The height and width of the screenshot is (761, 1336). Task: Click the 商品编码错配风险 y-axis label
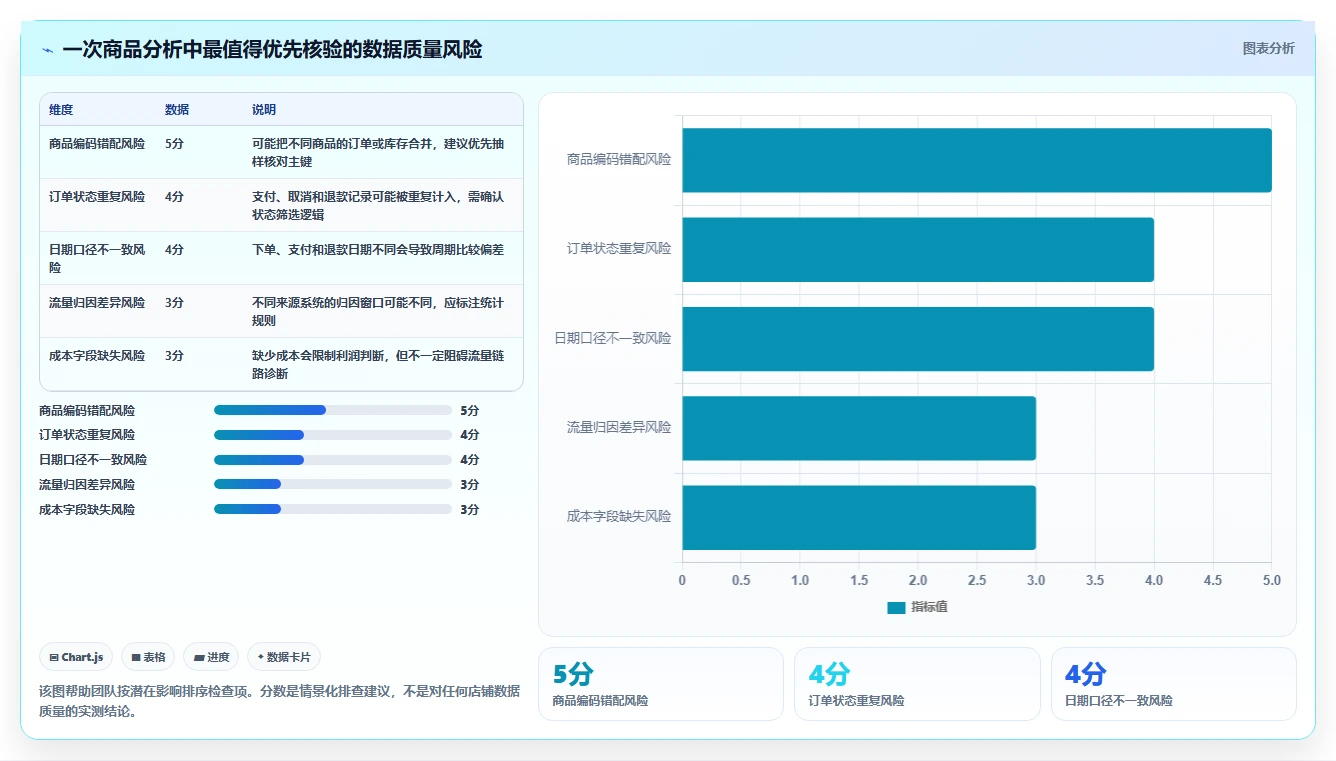(x=619, y=160)
